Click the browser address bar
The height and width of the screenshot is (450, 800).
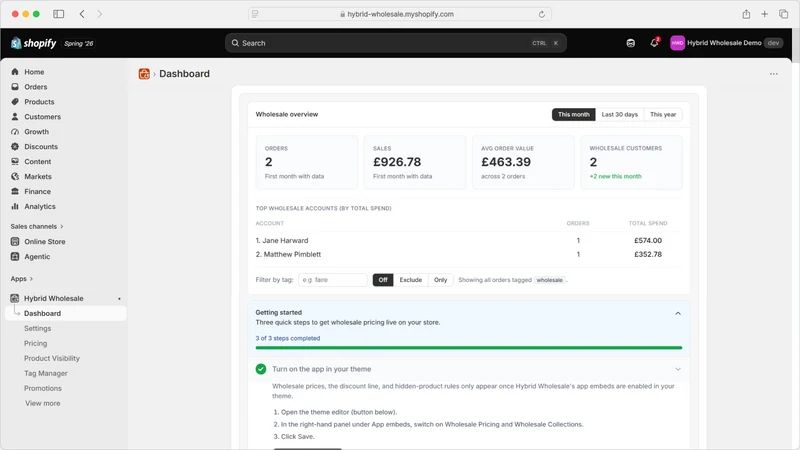[399, 14]
